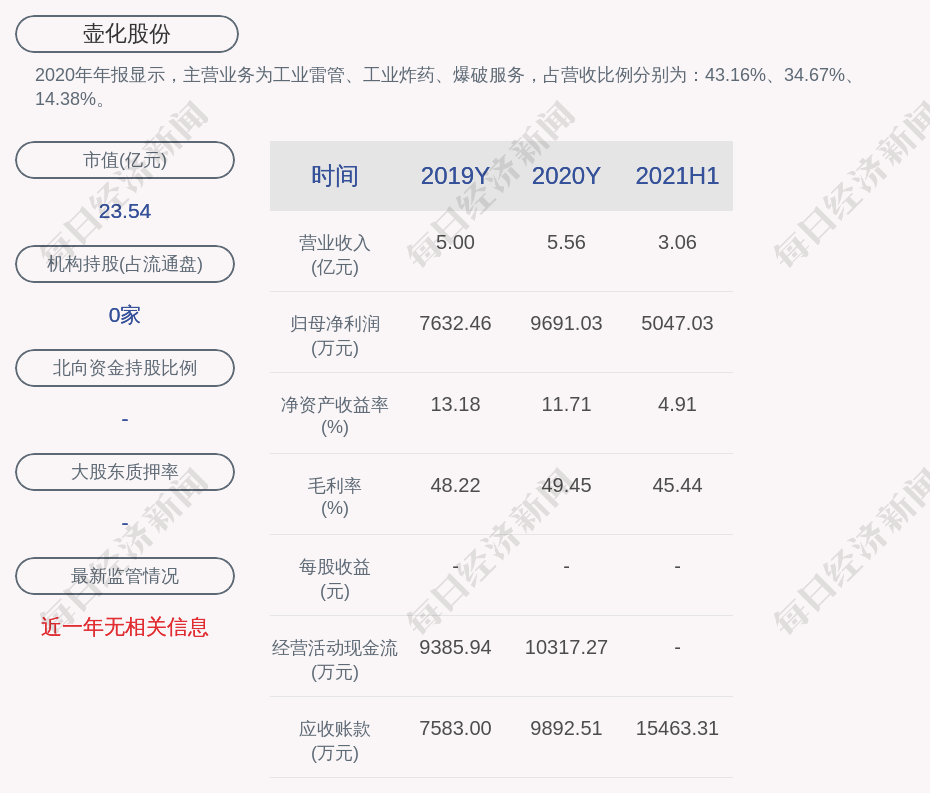Image resolution: width=930 pixels, height=793 pixels.
Task: Select the 2020Y column header
Action: pyautogui.click(x=566, y=176)
